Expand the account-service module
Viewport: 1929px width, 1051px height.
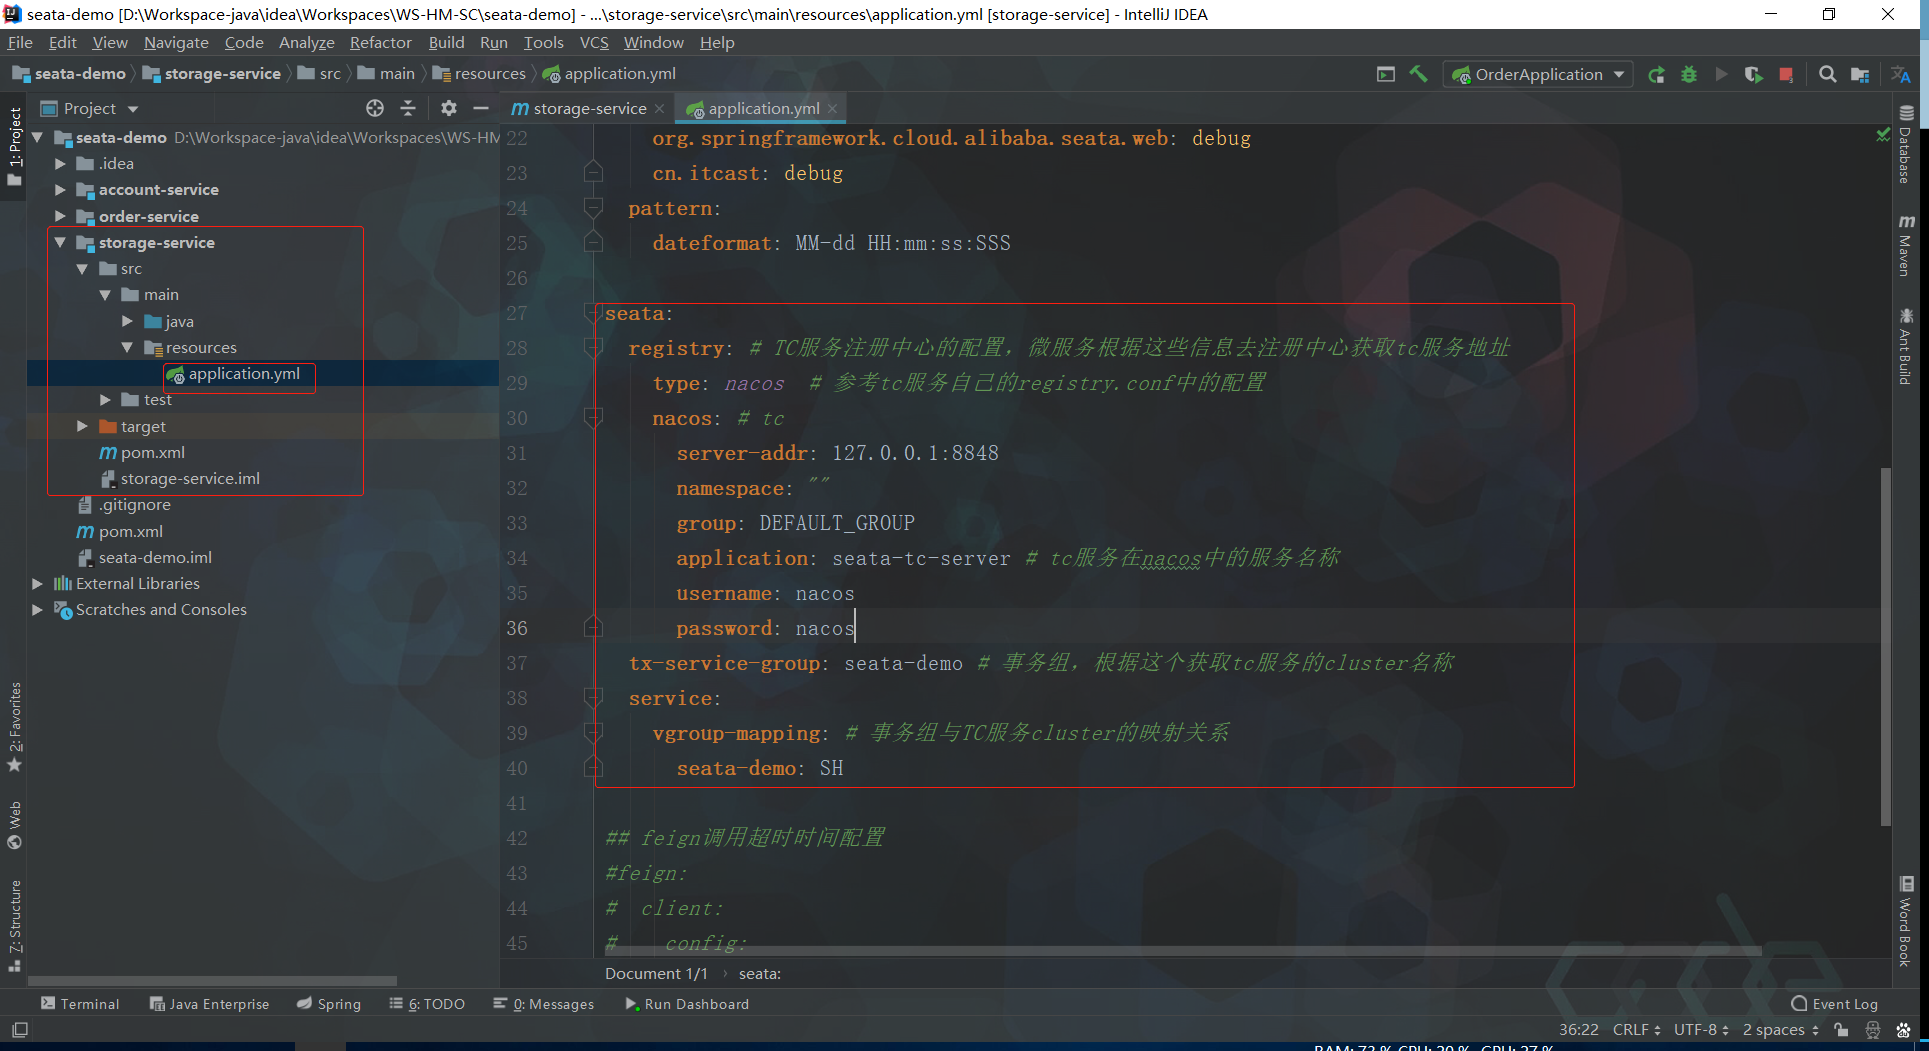[x=60, y=189]
